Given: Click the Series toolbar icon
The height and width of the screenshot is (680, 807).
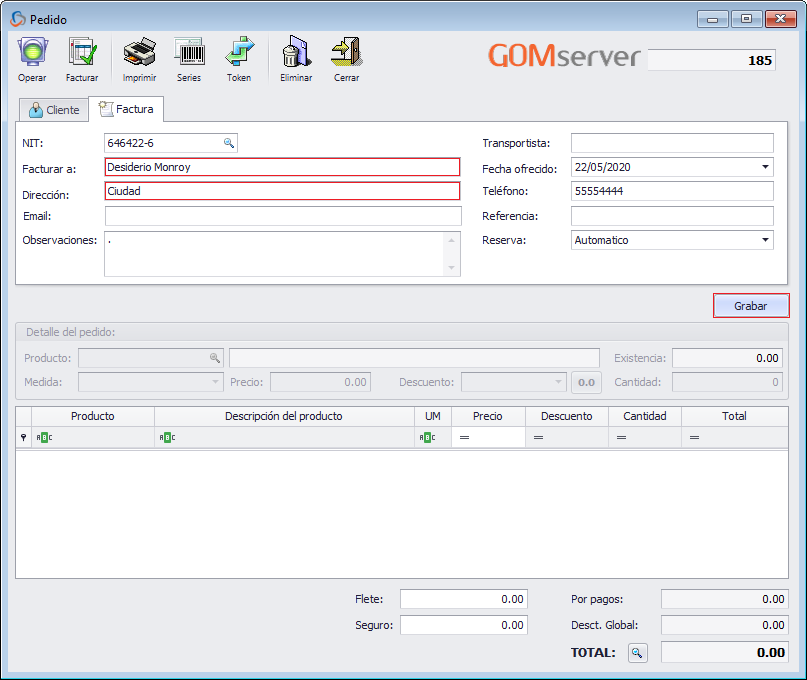Looking at the screenshot, I should [x=190, y=57].
